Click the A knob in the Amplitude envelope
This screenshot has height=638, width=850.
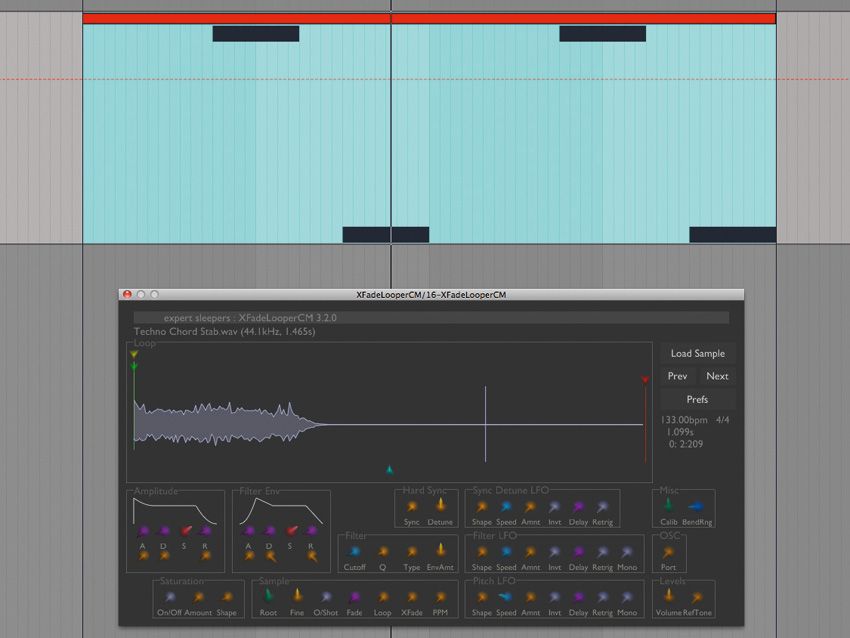pos(144,530)
